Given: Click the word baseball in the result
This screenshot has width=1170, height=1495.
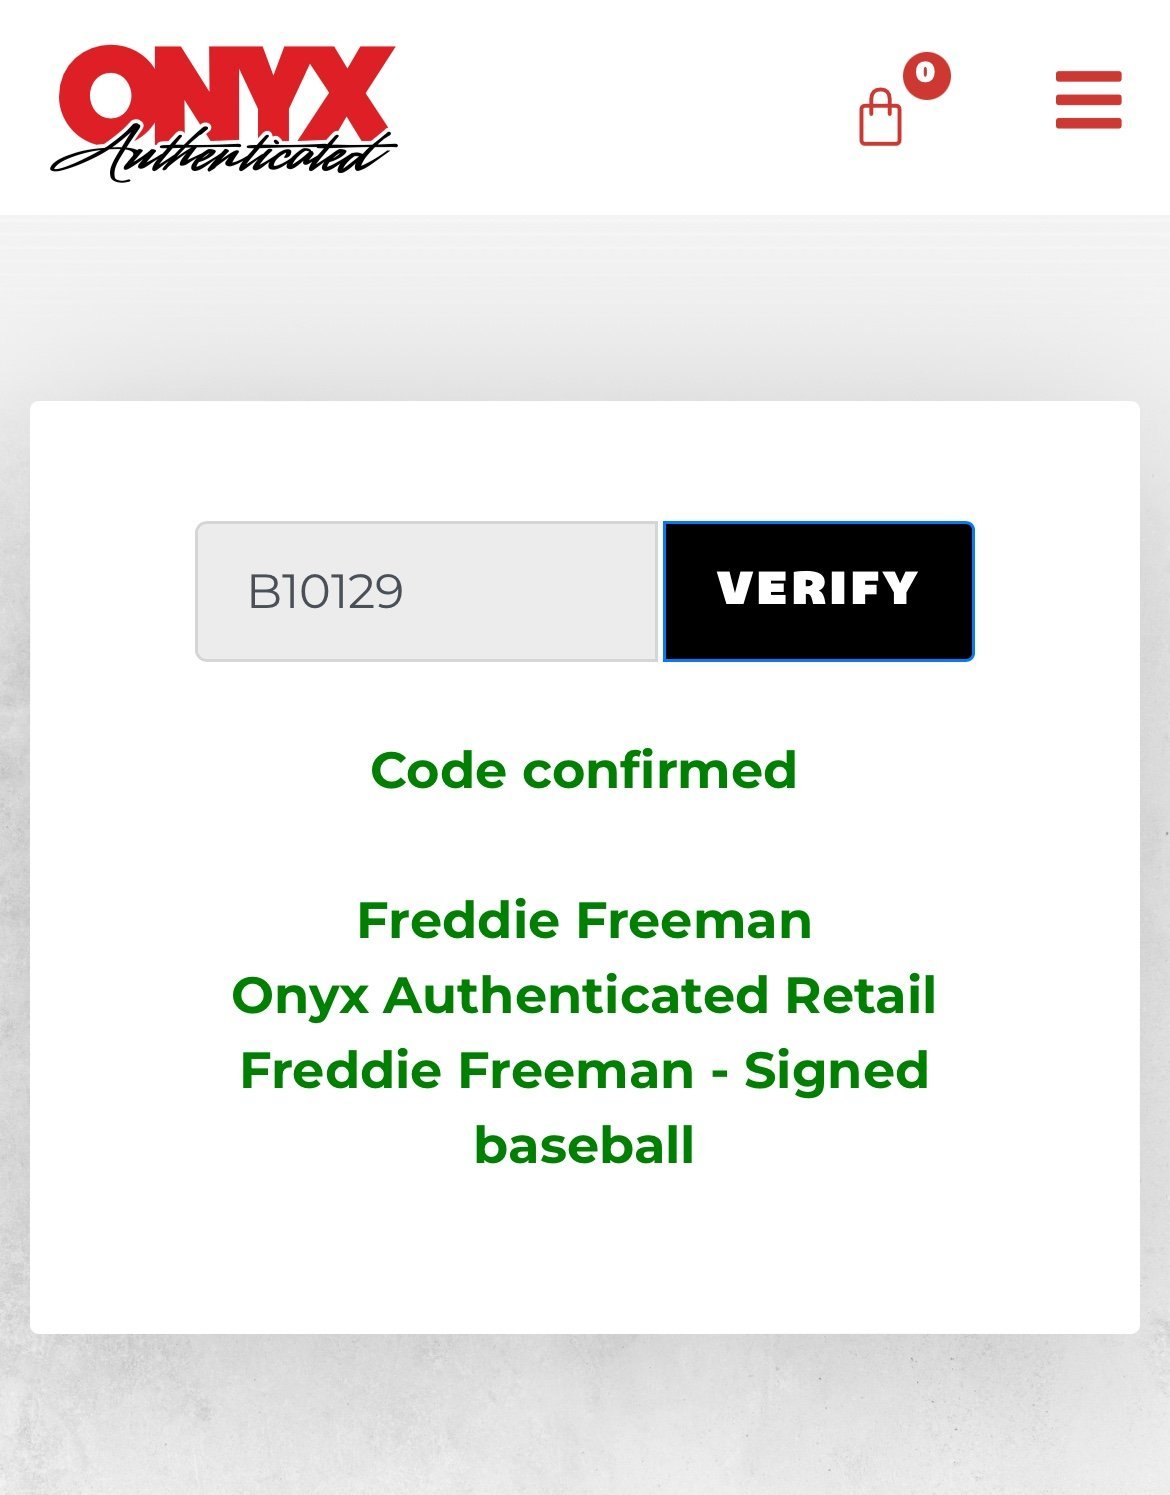Looking at the screenshot, I should [584, 1145].
